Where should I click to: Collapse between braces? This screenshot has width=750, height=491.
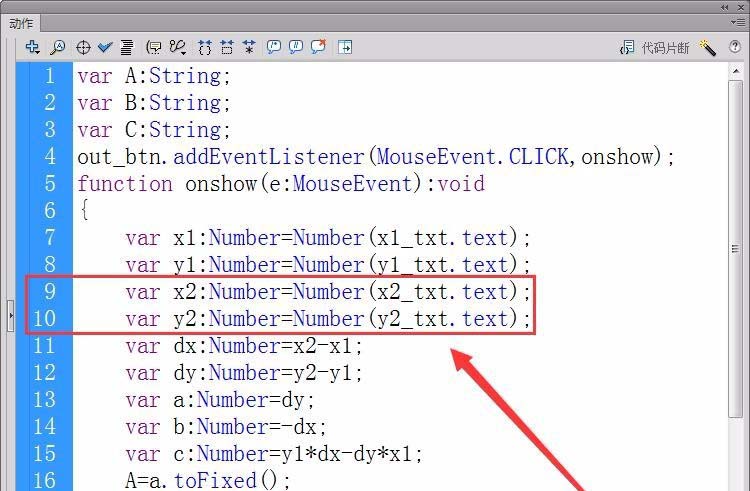(205, 47)
